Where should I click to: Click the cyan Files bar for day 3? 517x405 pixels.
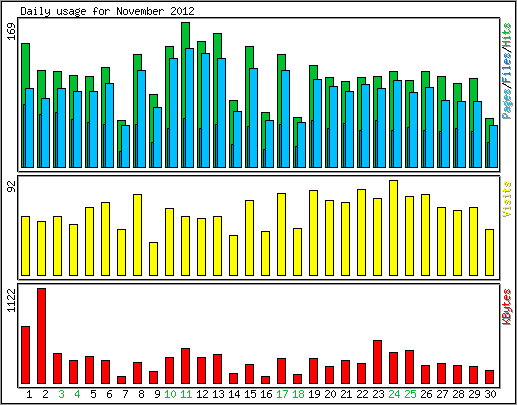[x=62, y=128]
